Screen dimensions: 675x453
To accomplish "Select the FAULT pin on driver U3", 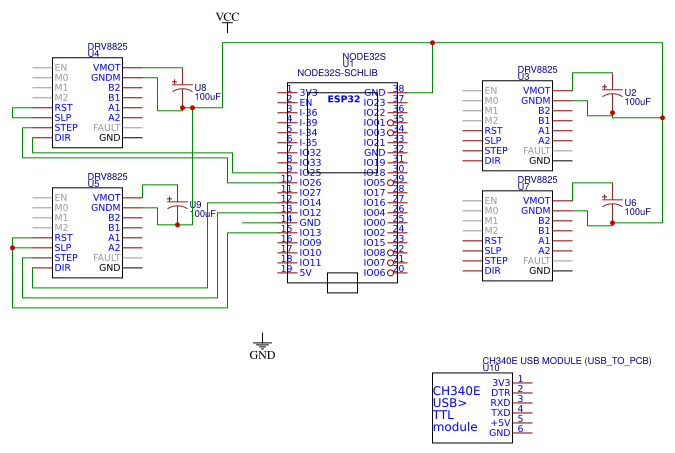I will coord(536,151).
